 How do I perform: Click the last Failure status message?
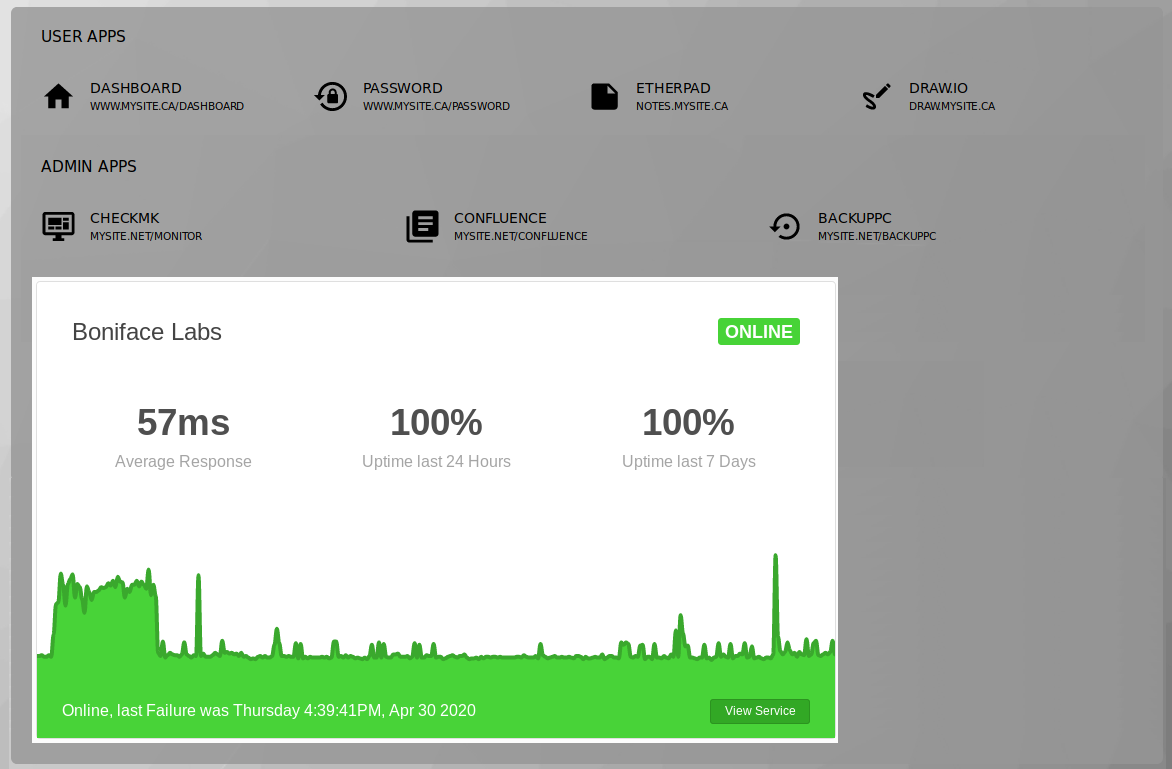click(268, 710)
